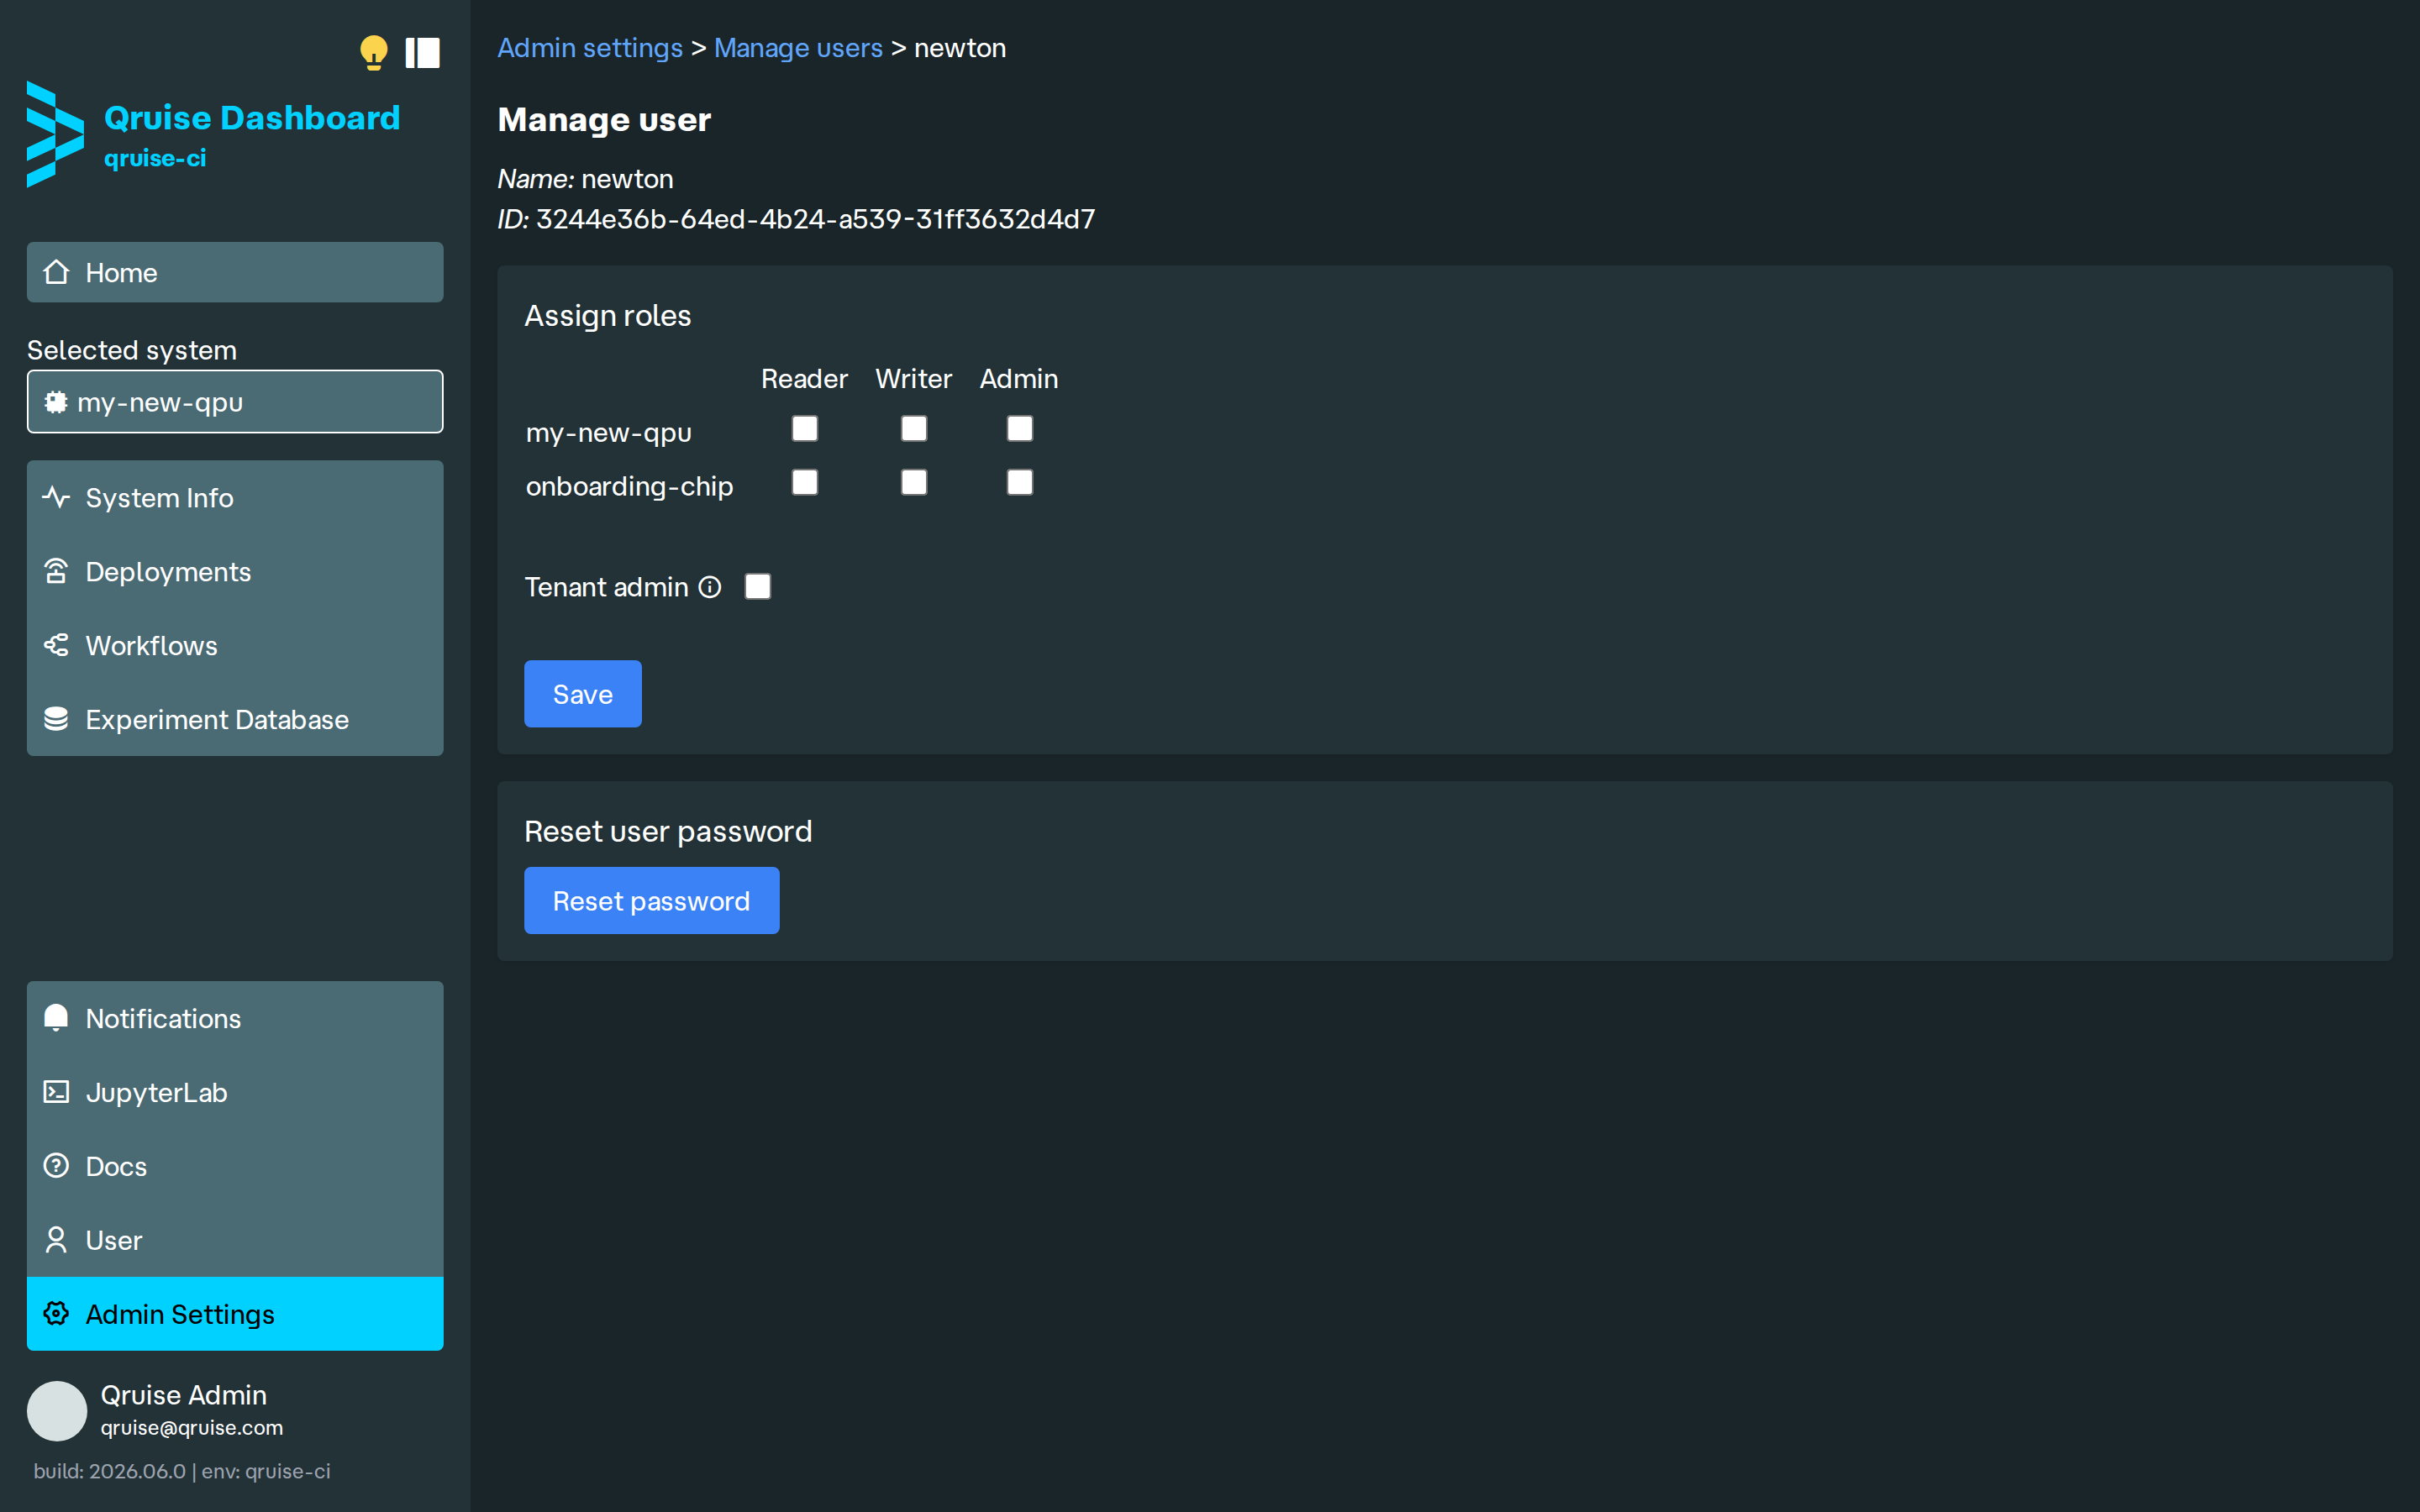Click the Qruise Dashboard title
2420x1512 pixels.
(252, 118)
